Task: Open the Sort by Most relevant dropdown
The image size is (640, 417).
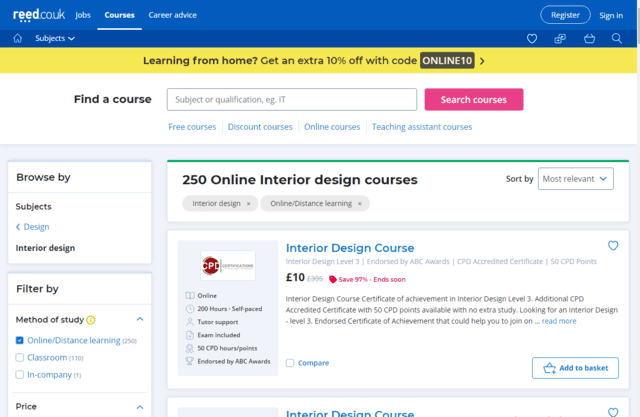Action: click(576, 179)
